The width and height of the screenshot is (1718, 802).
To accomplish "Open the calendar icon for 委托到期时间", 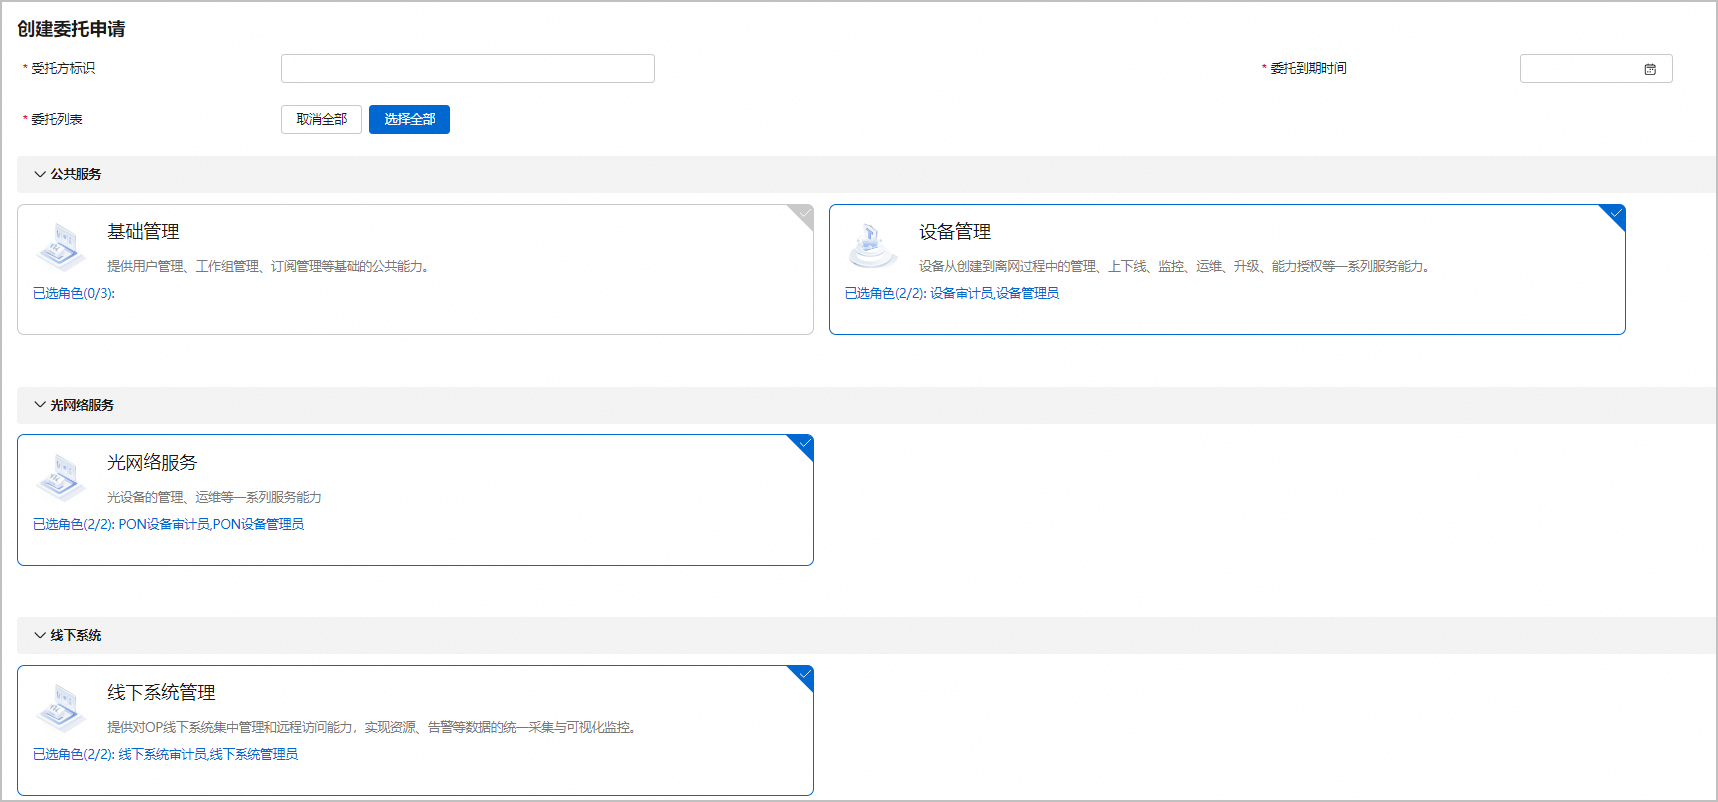I will (1650, 69).
